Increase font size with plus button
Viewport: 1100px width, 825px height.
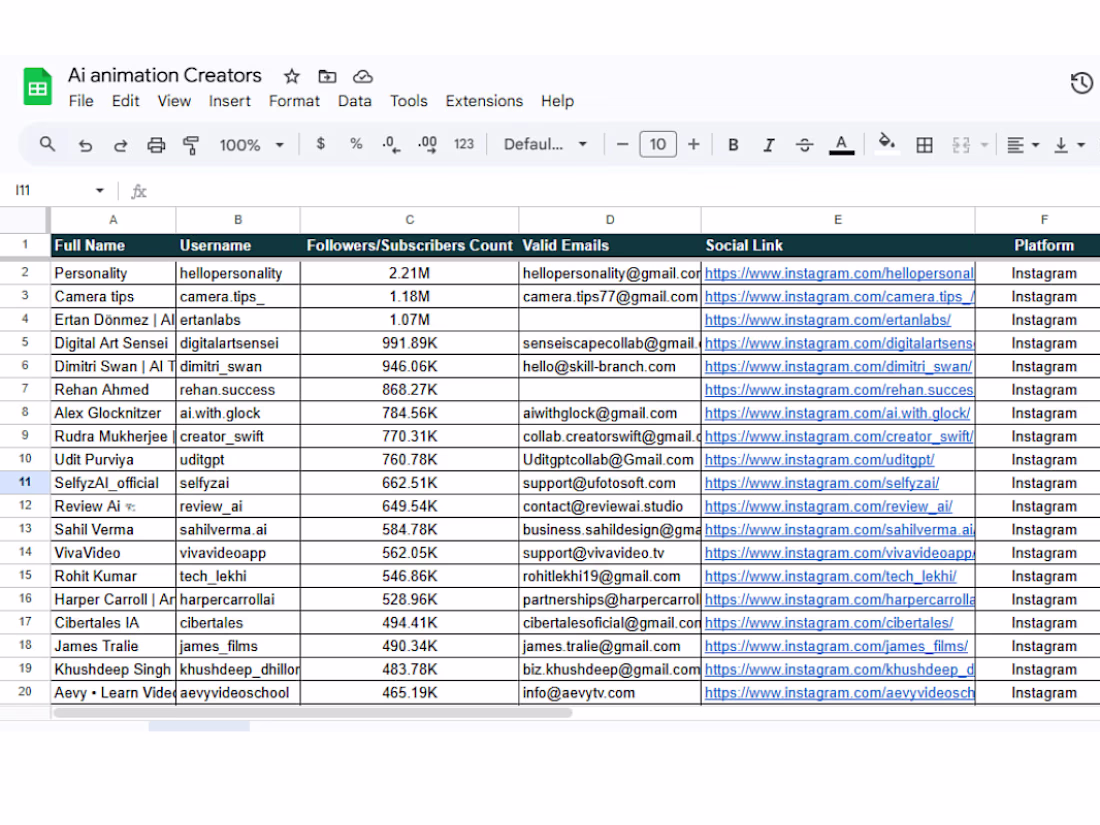tap(693, 145)
